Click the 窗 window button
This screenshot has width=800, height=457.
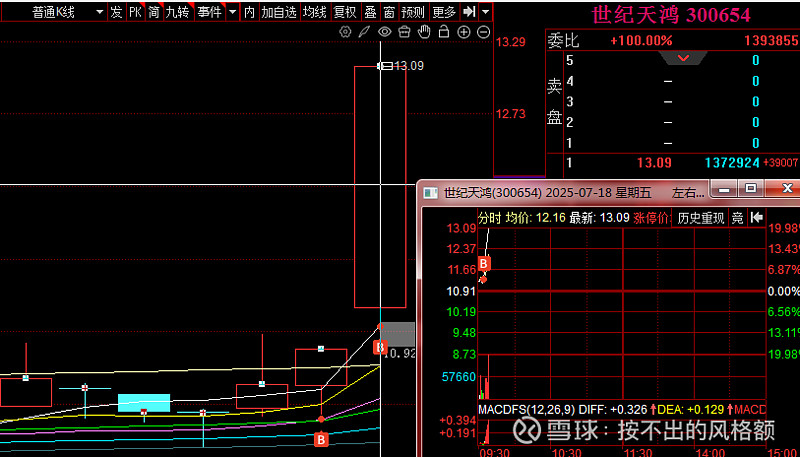(x=389, y=12)
